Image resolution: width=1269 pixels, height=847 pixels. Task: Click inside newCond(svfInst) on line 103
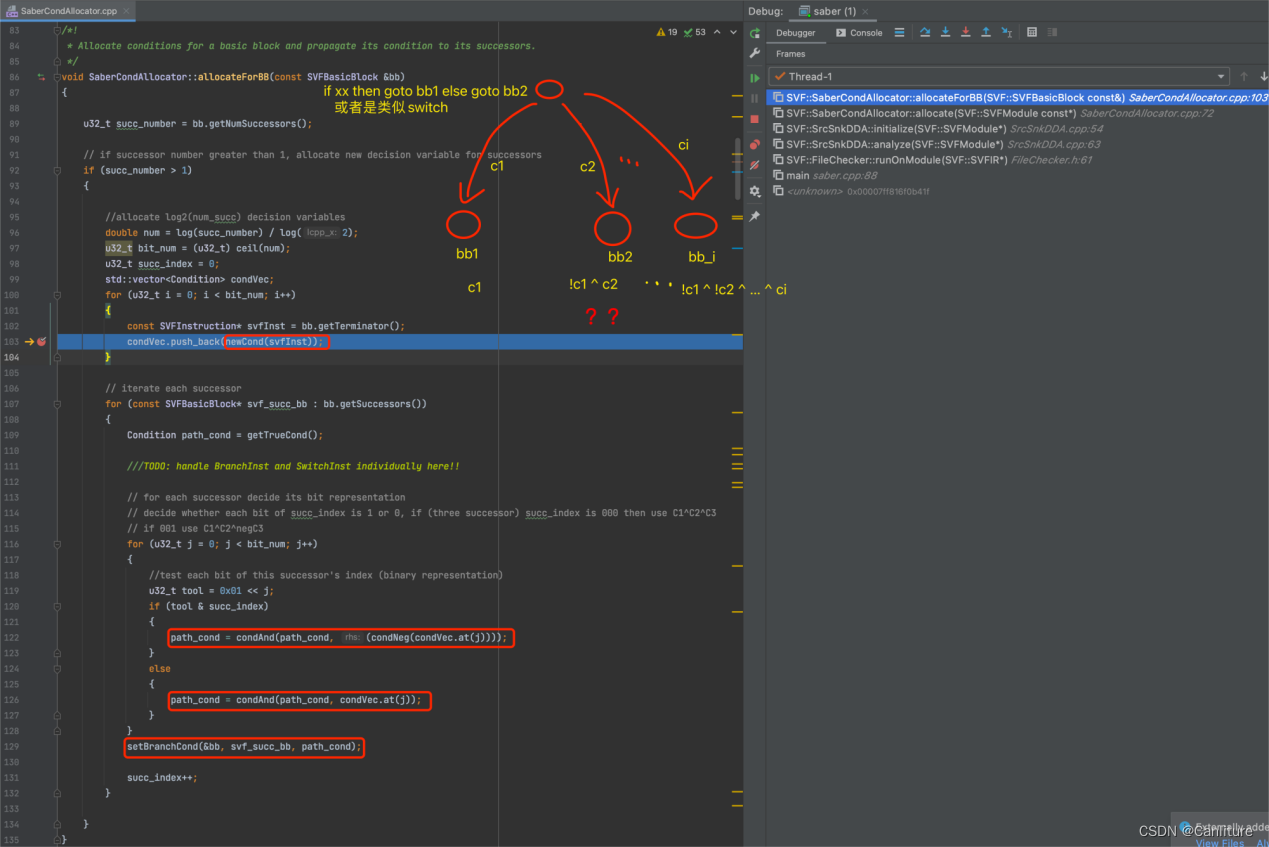(x=273, y=342)
